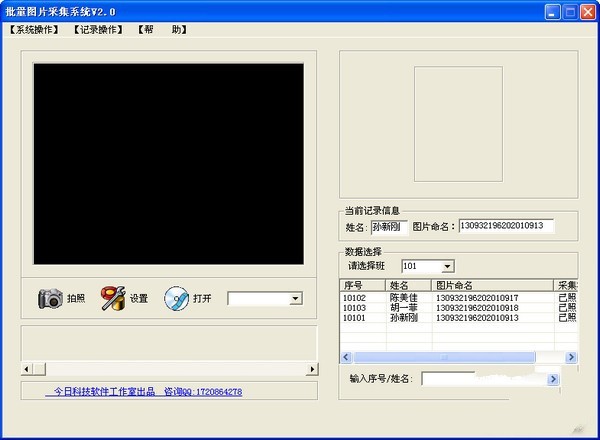Click the 图片命名 field with 130932196202010913
This screenshot has width=600, height=440.
(x=506, y=226)
